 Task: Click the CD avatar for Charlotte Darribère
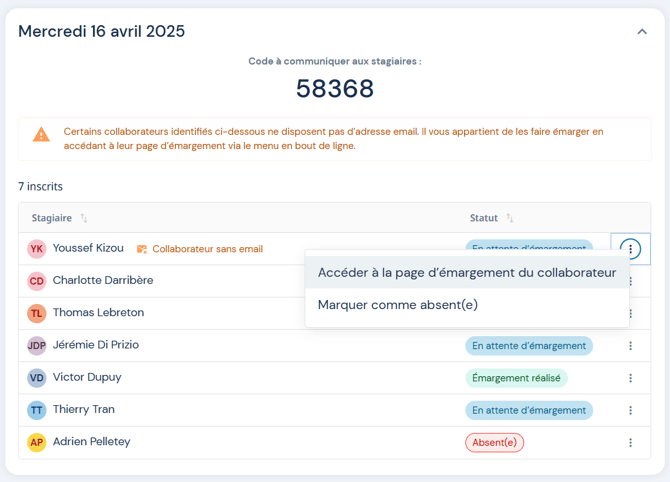coord(37,281)
